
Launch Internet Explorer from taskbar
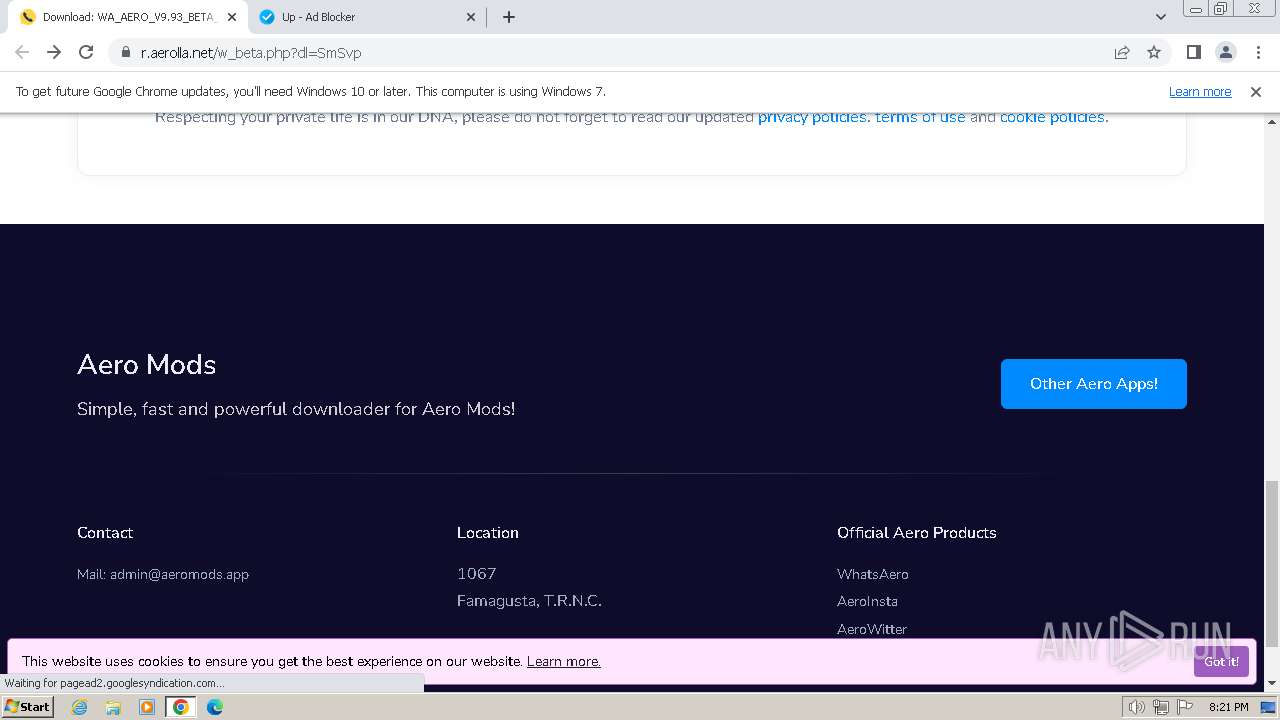click(x=80, y=707)
